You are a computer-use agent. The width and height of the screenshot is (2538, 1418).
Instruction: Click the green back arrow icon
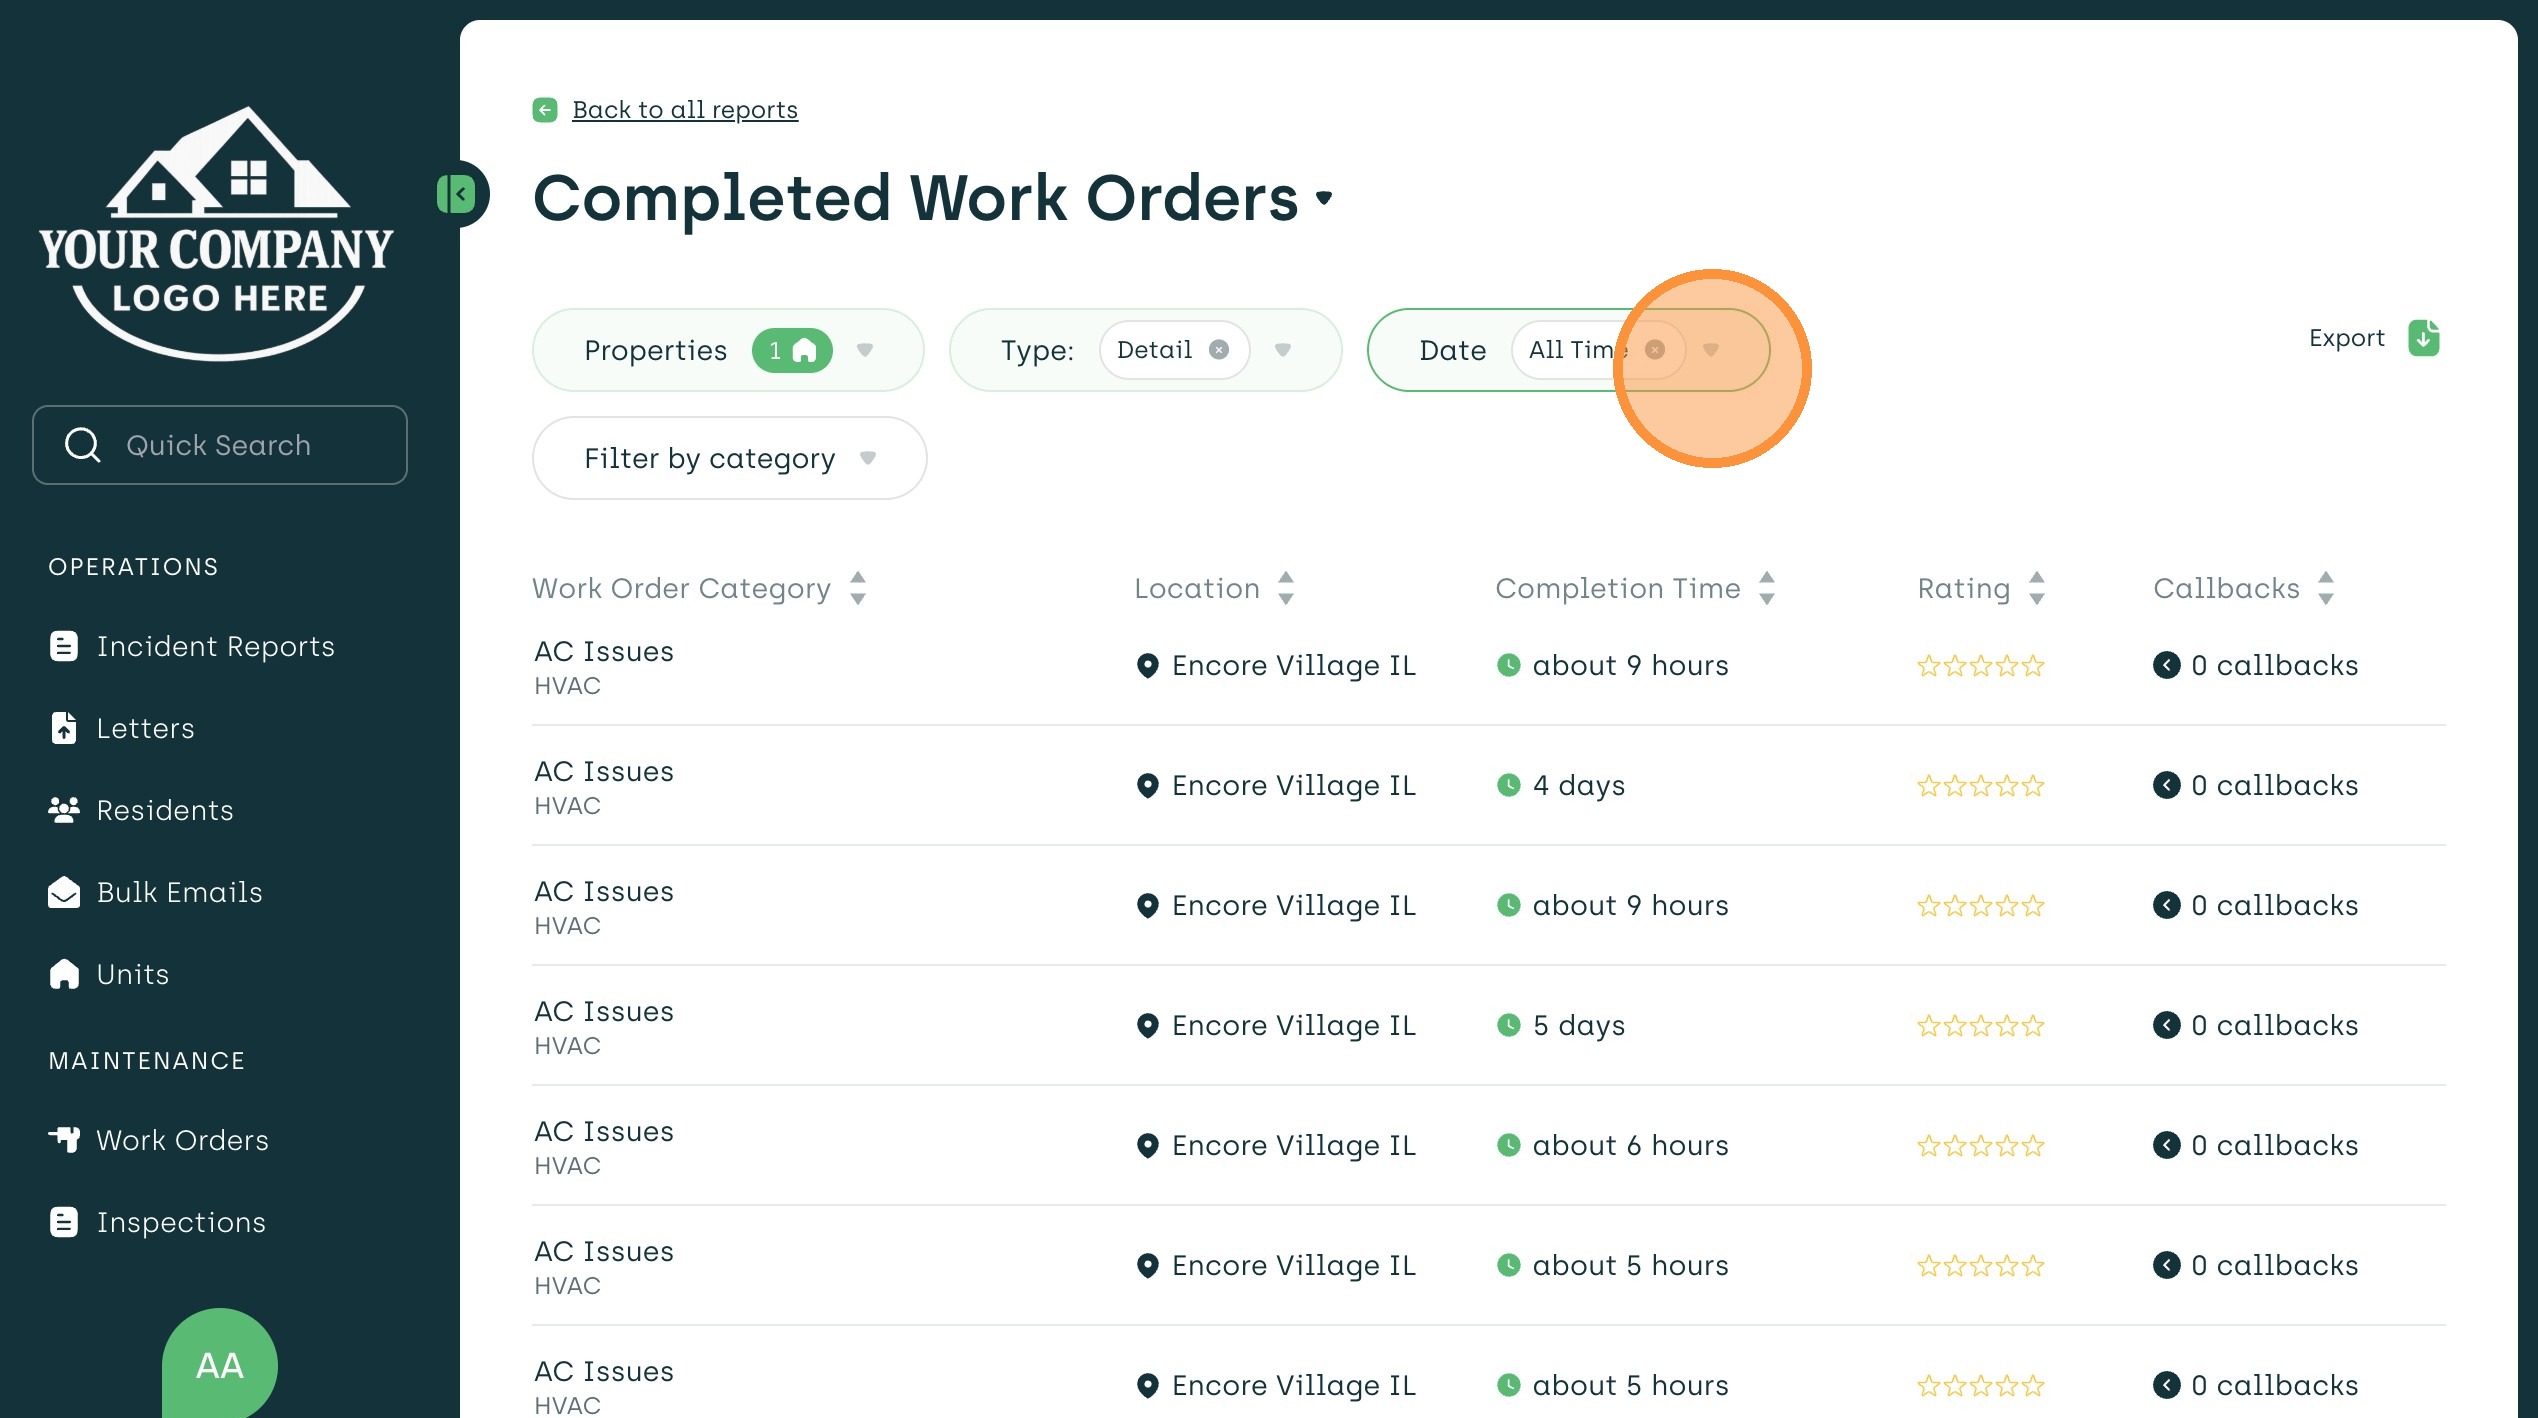tap(545, 110)
